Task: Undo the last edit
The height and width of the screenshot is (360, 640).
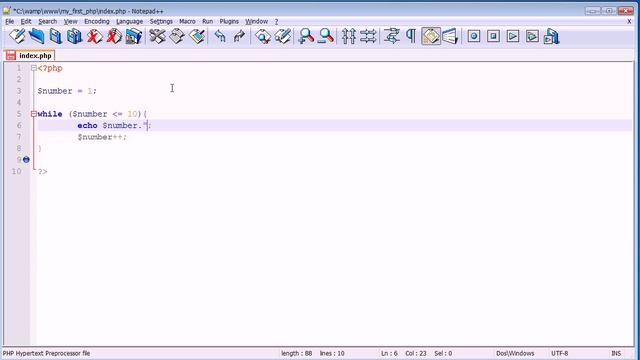Action: 220,36
